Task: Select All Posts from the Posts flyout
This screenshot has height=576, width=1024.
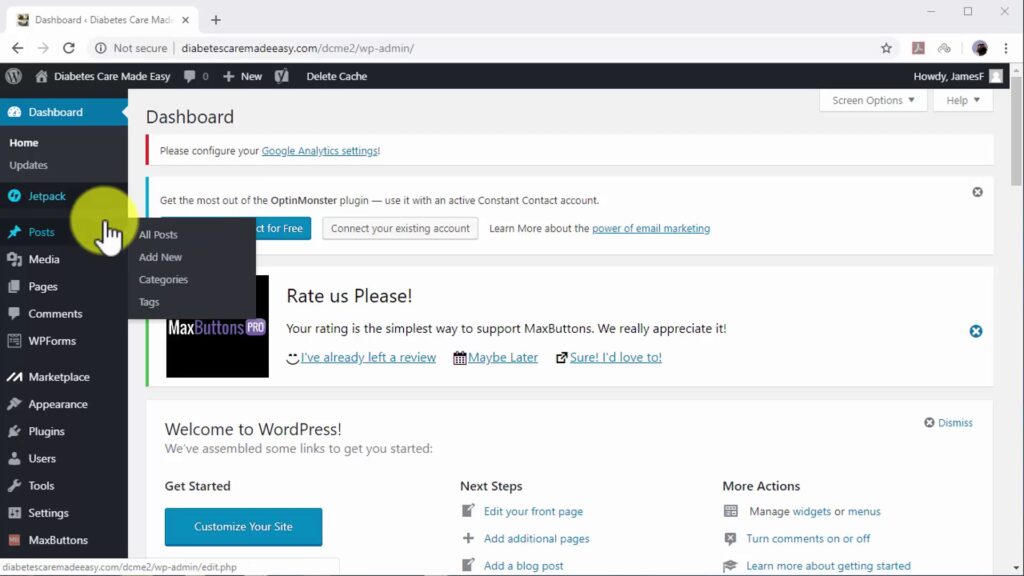Action: point(158,234)
